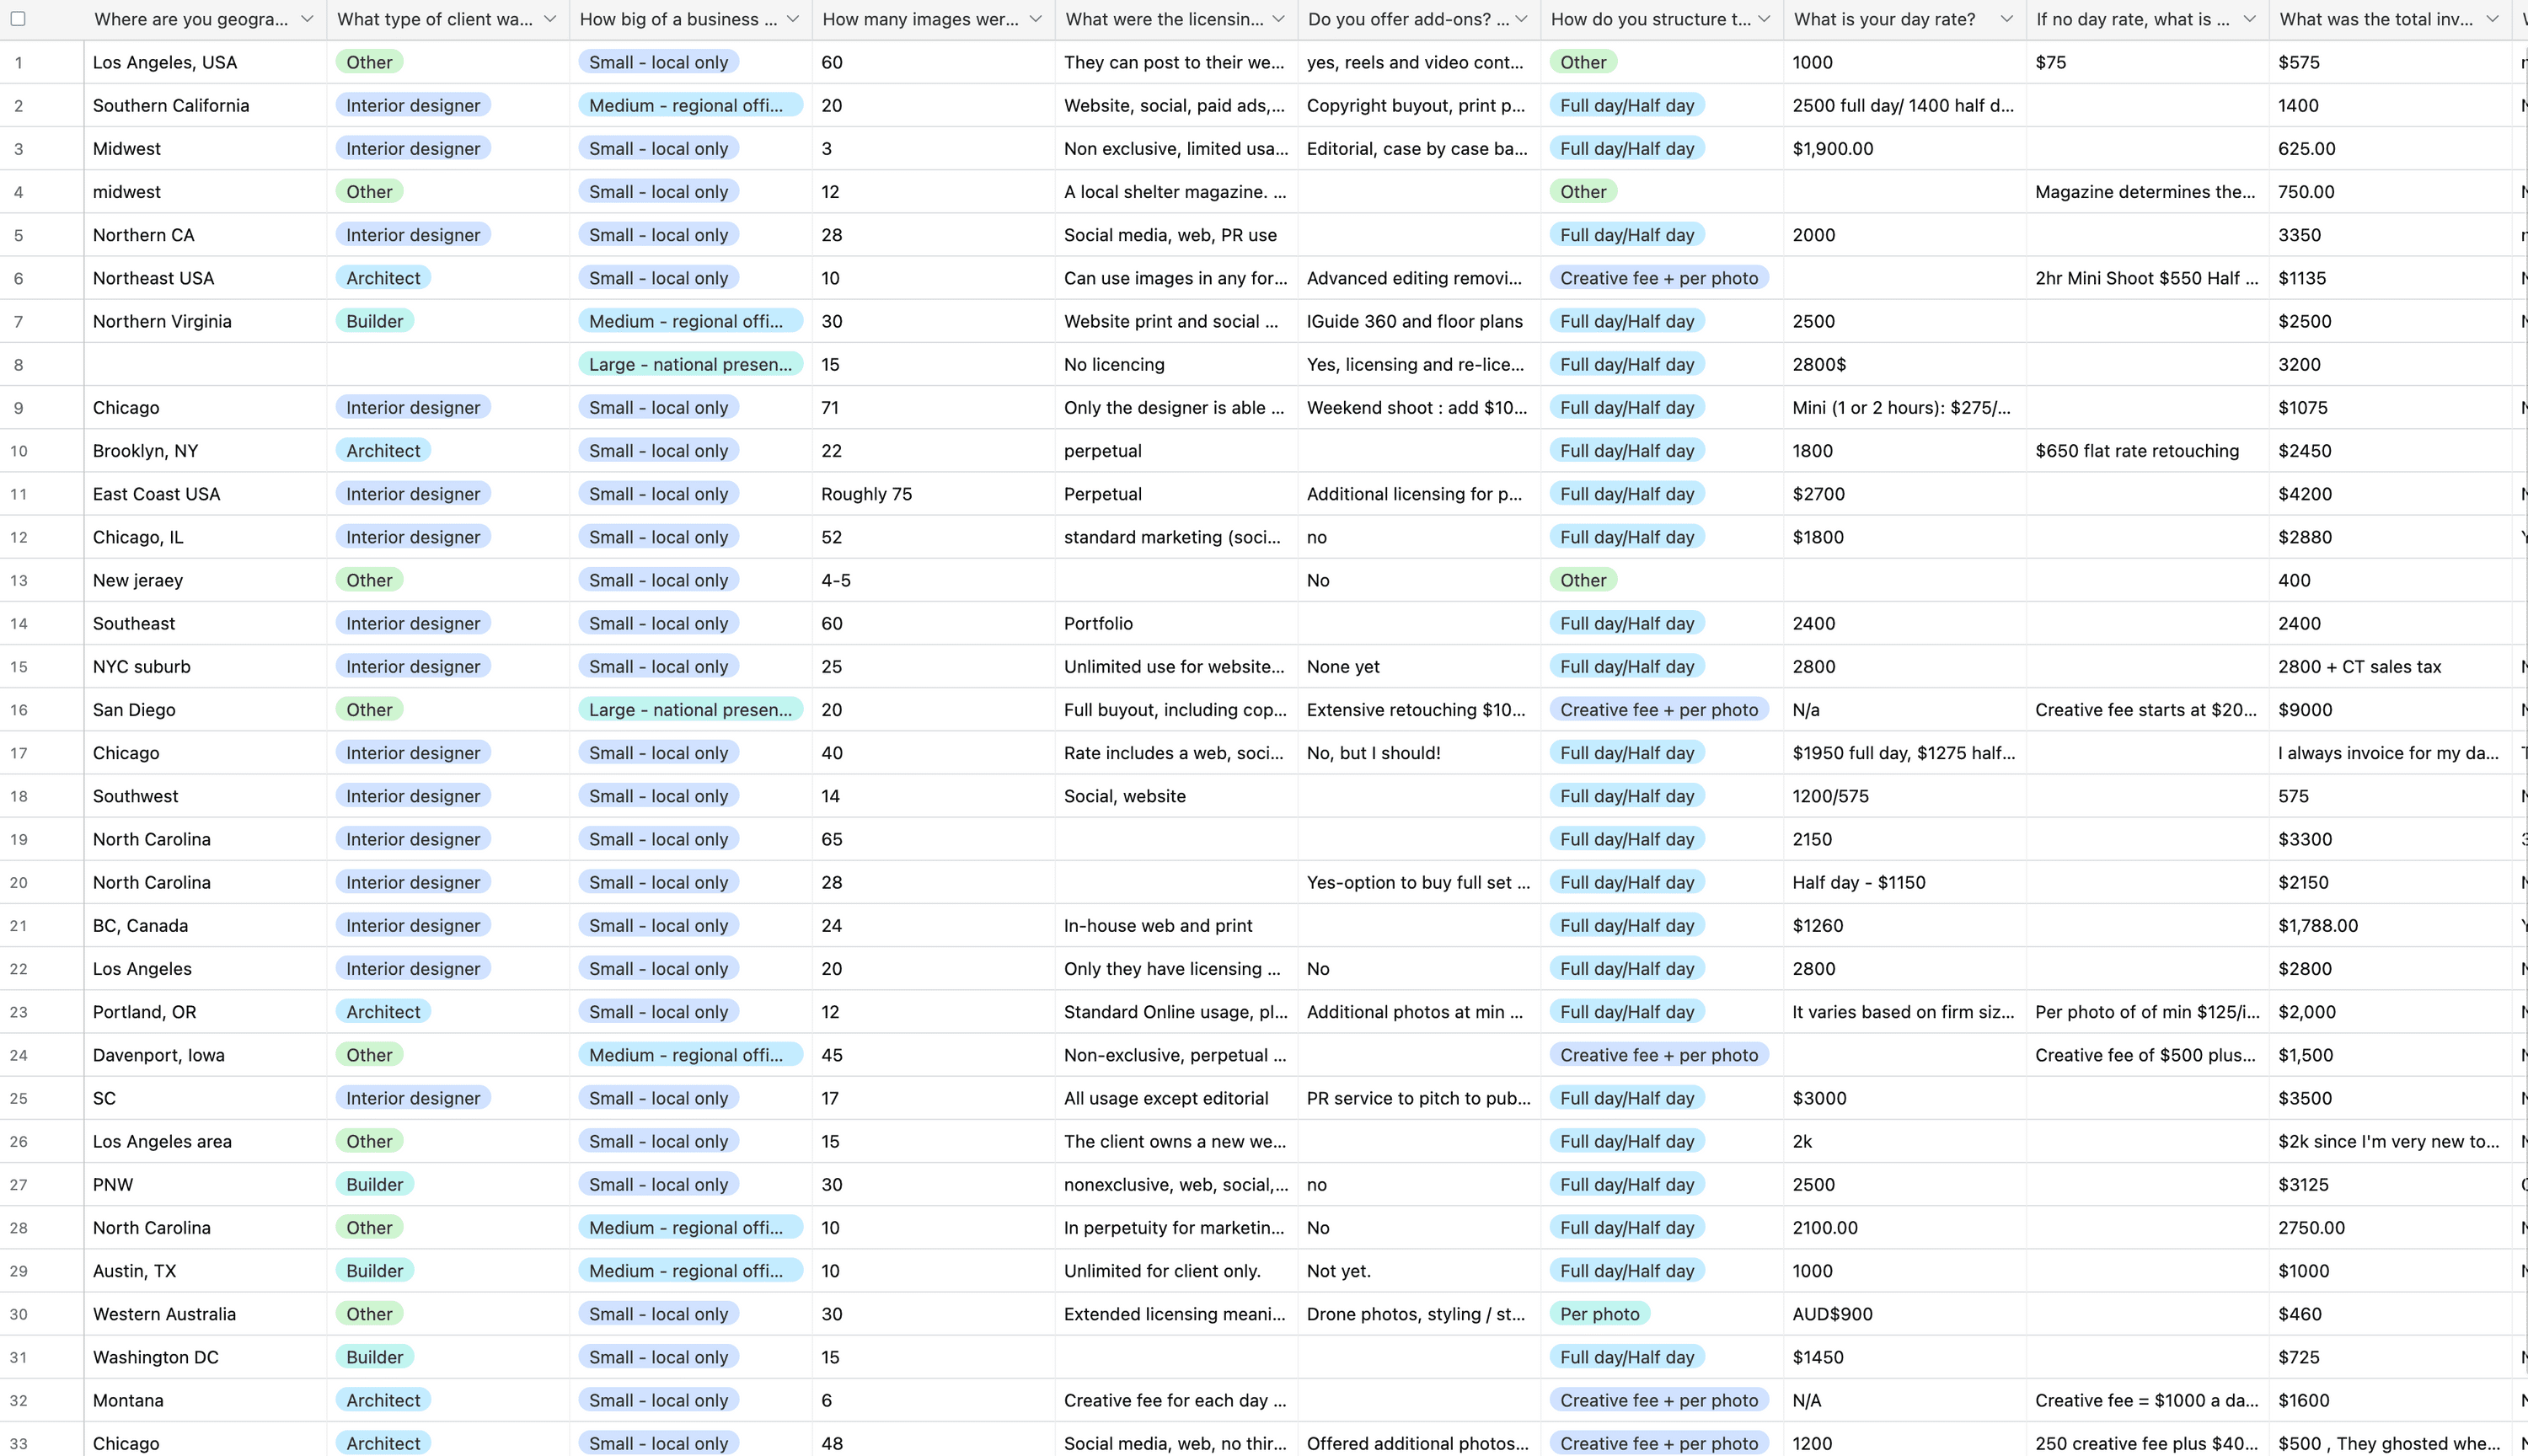Viewport: 2528px width, 1456px height.
Task: Toggle the select-all rows checkbox
Action: [x=18, y=19]
